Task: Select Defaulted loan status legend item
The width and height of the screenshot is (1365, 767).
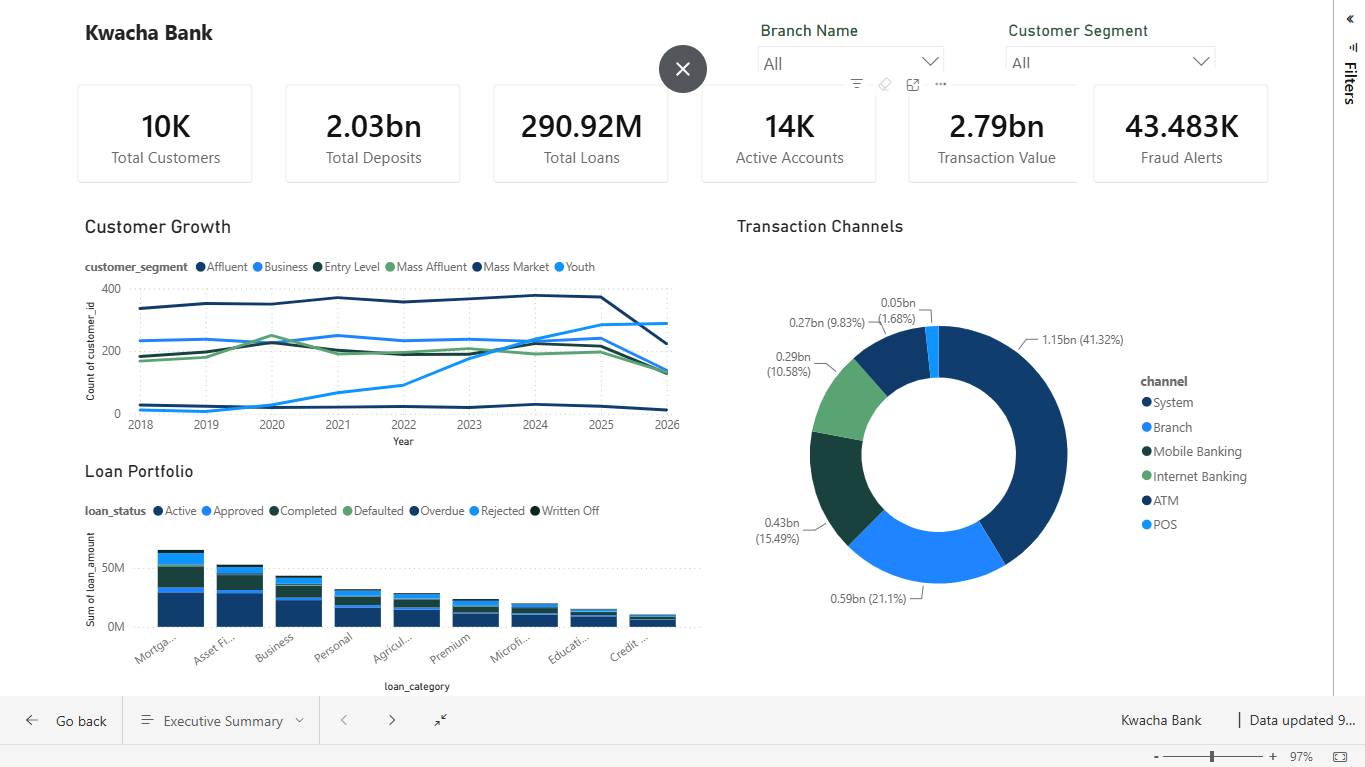Action: point(372,511)
